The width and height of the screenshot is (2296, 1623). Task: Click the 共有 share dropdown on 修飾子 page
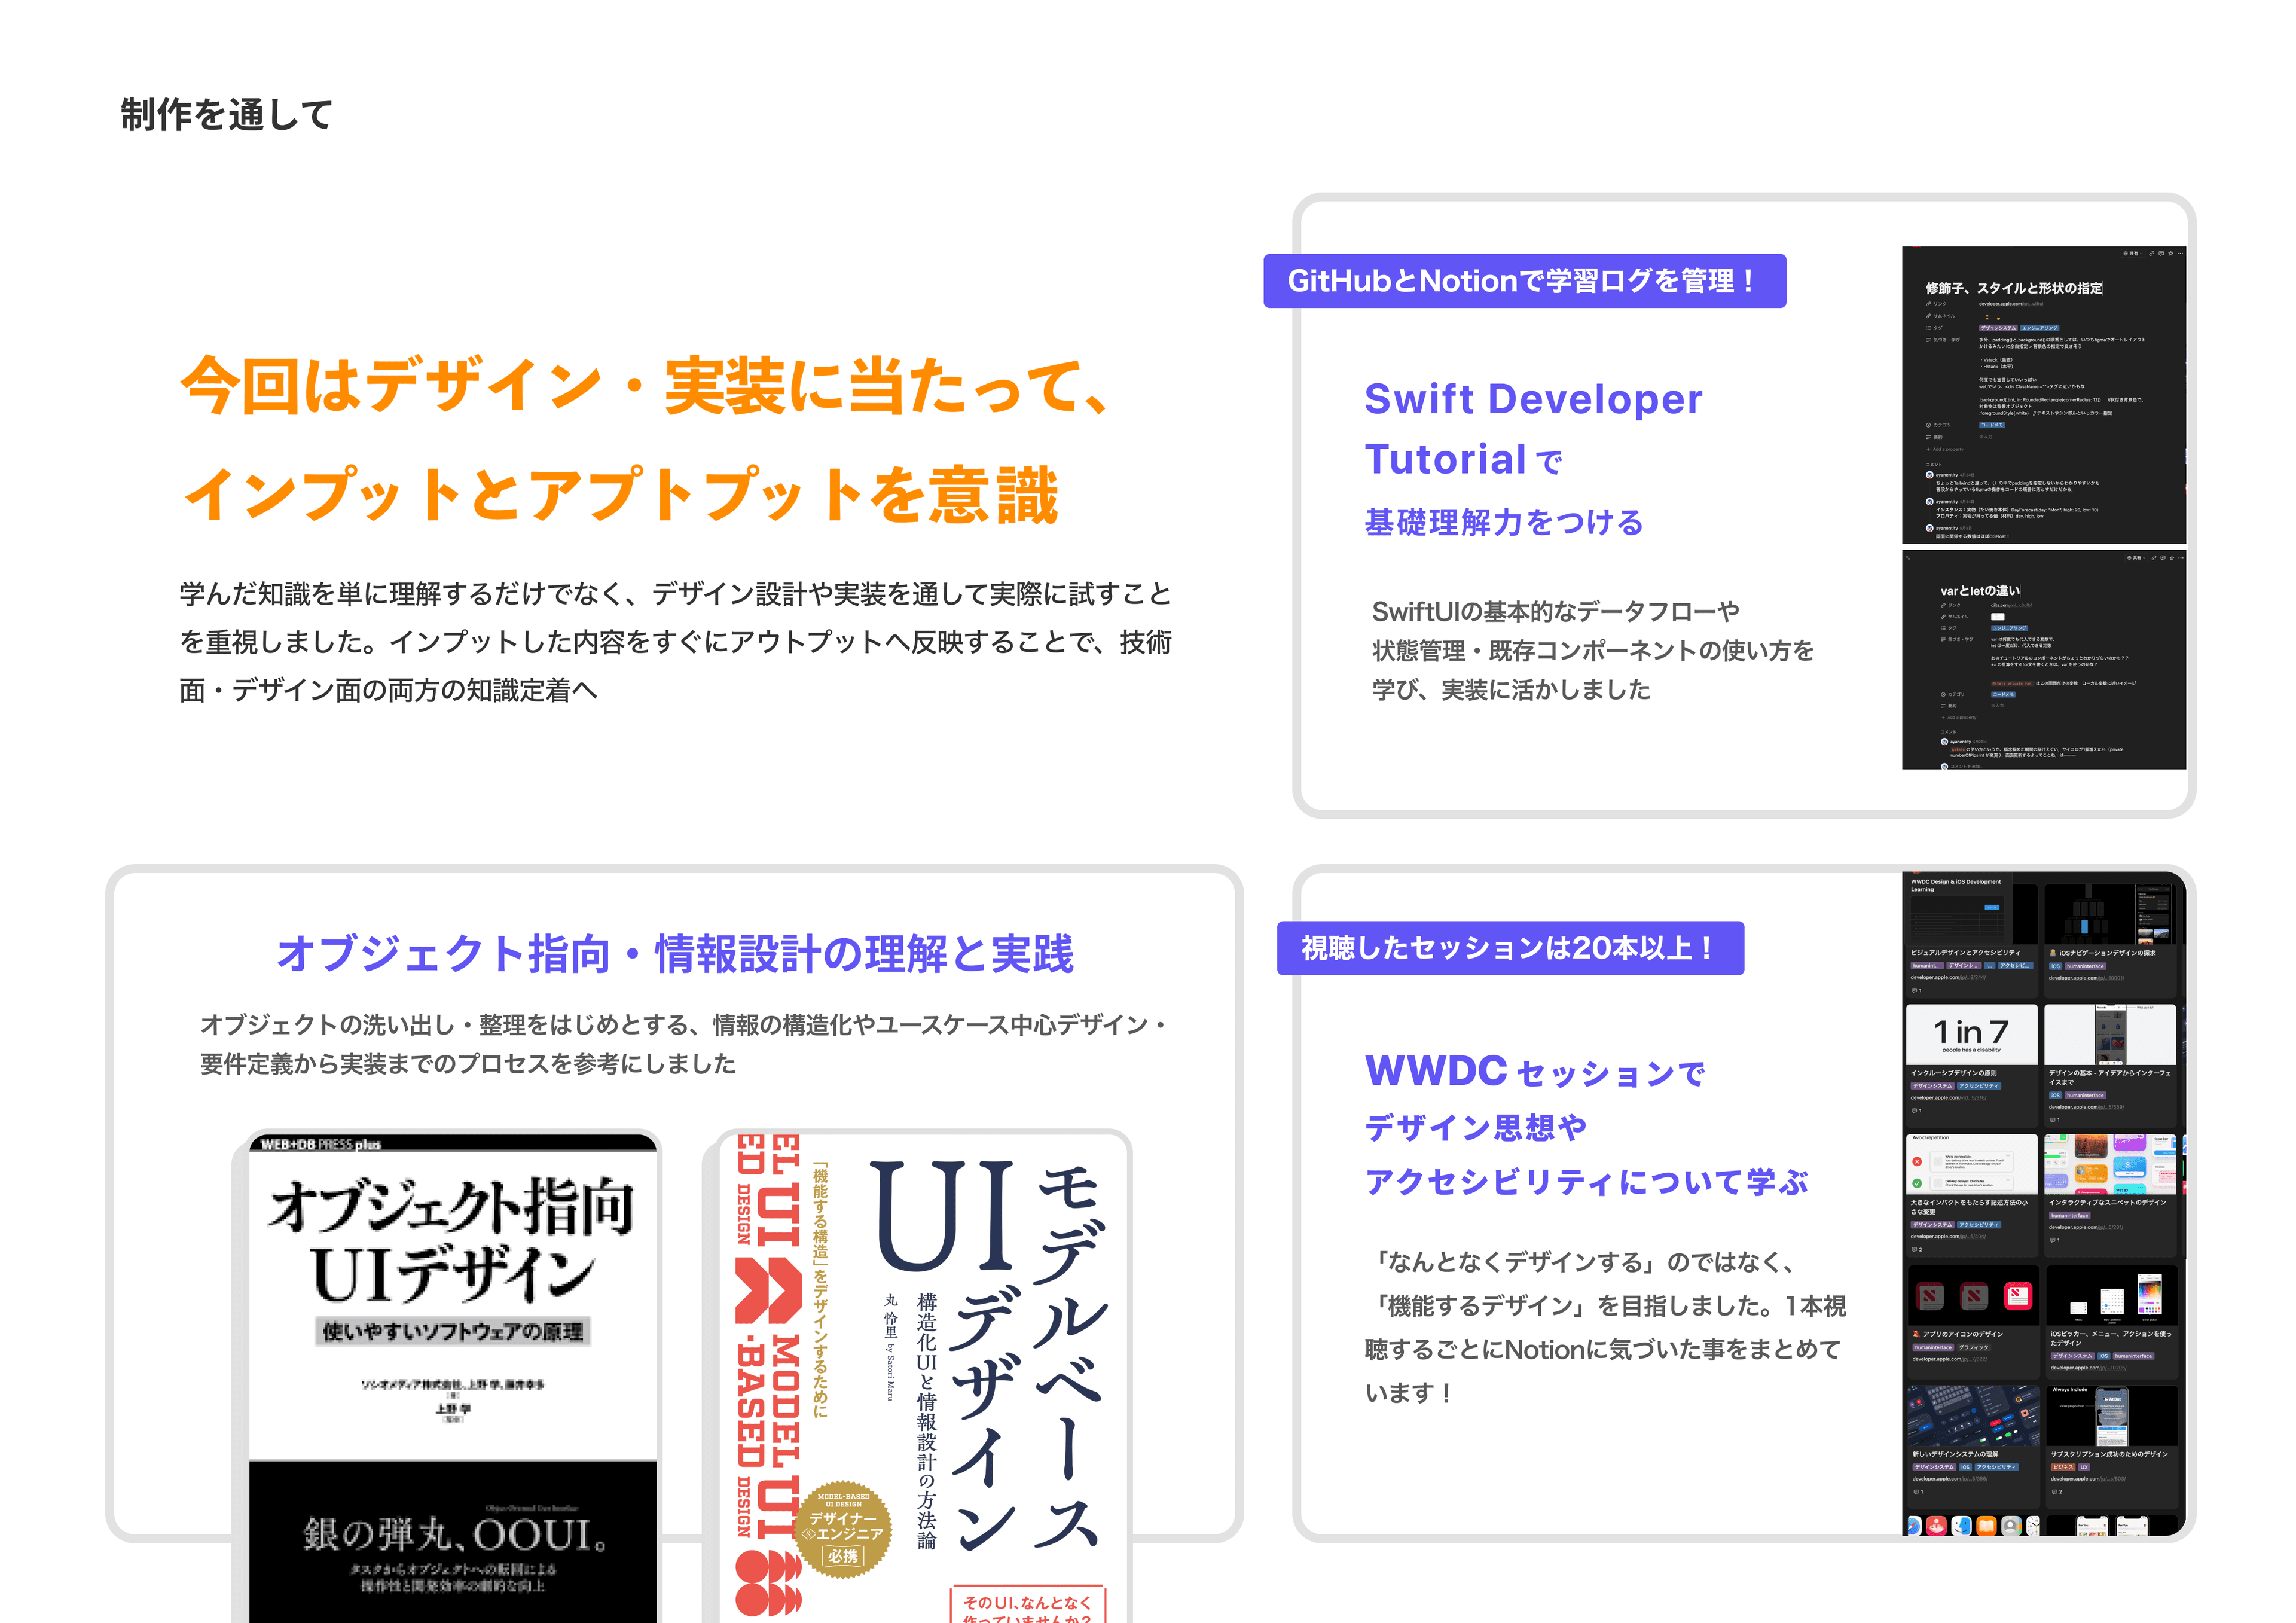click(x=2133, y=254)
